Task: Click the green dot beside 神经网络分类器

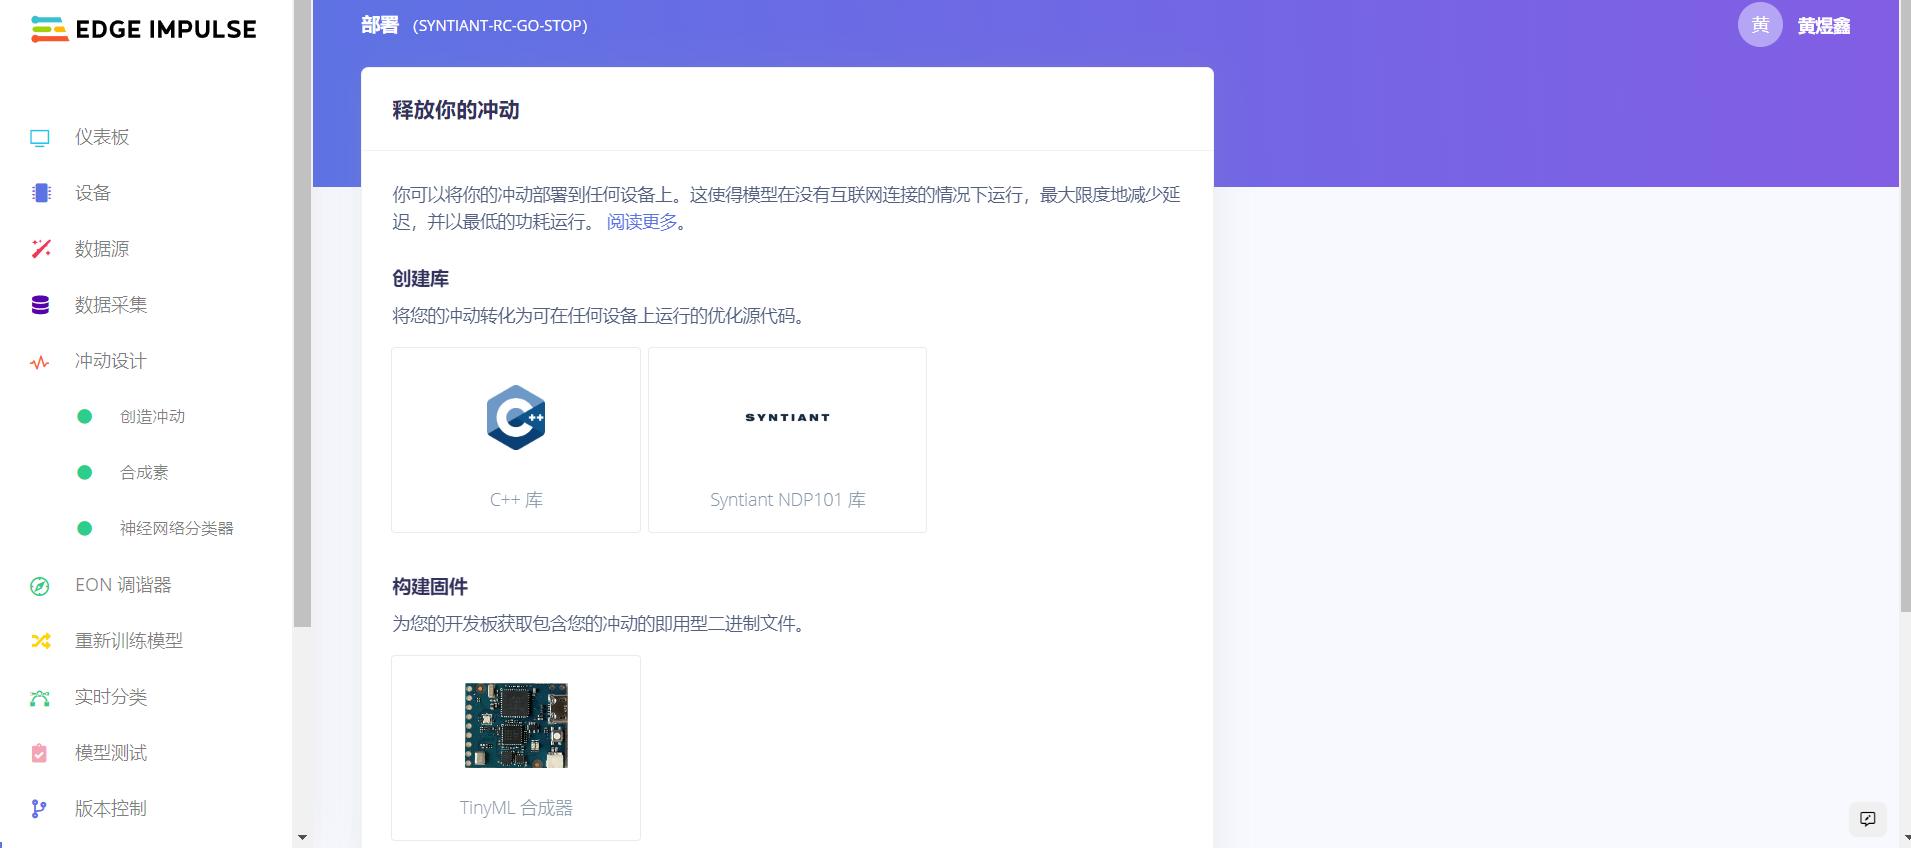Action: (85, 528)
